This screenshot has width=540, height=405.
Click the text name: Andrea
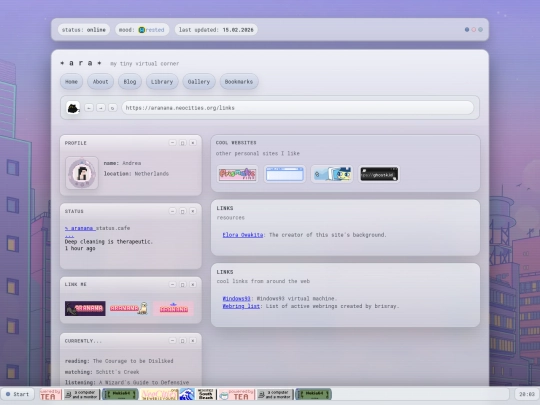pyautogui.click(x=122, y=163)
